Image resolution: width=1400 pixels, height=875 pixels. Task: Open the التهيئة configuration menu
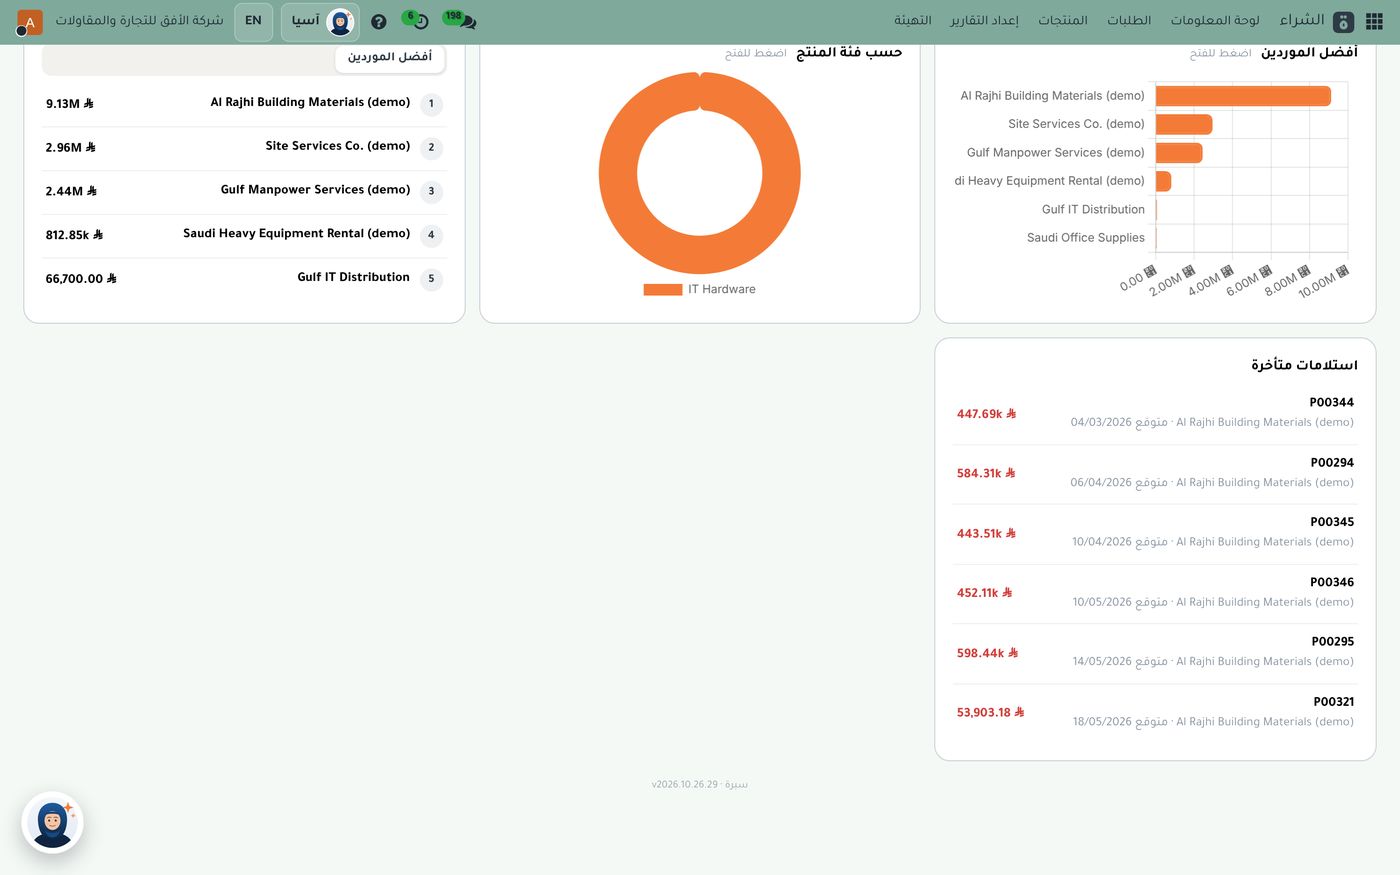[913, 21]
